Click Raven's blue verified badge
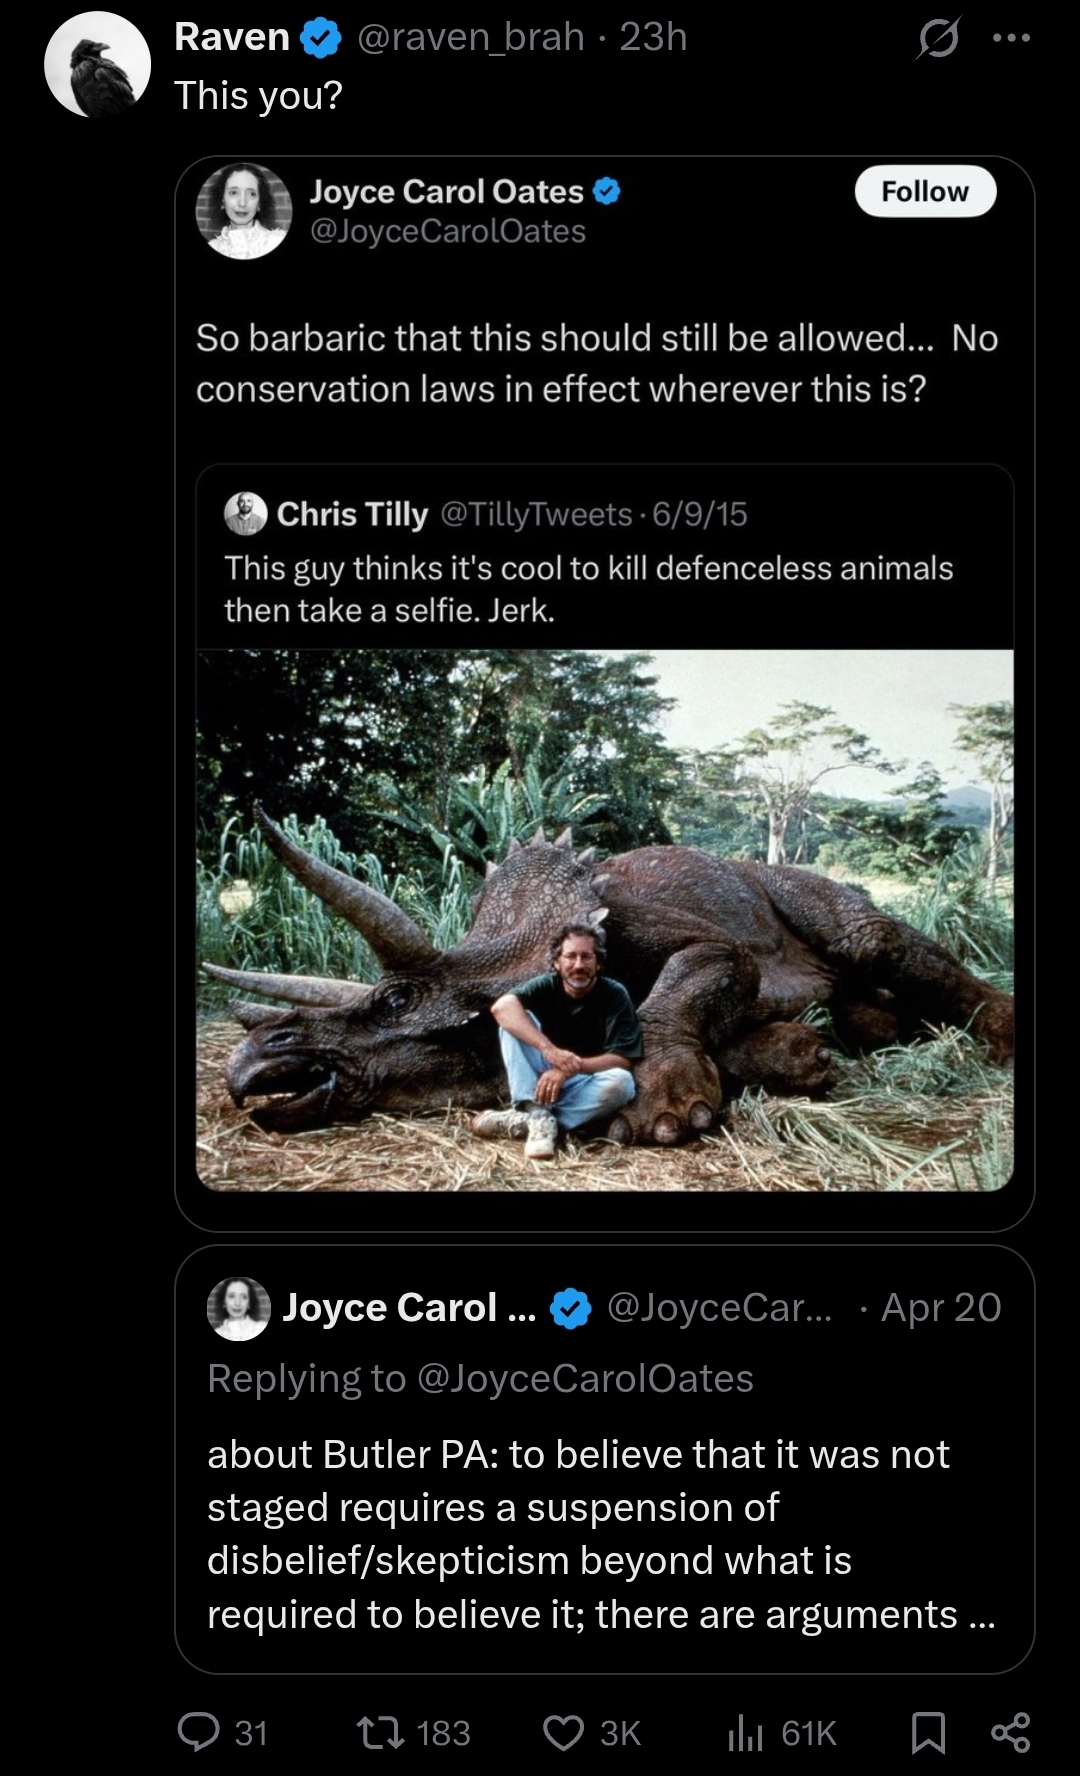1080x1776 pixels. point(320,38)
